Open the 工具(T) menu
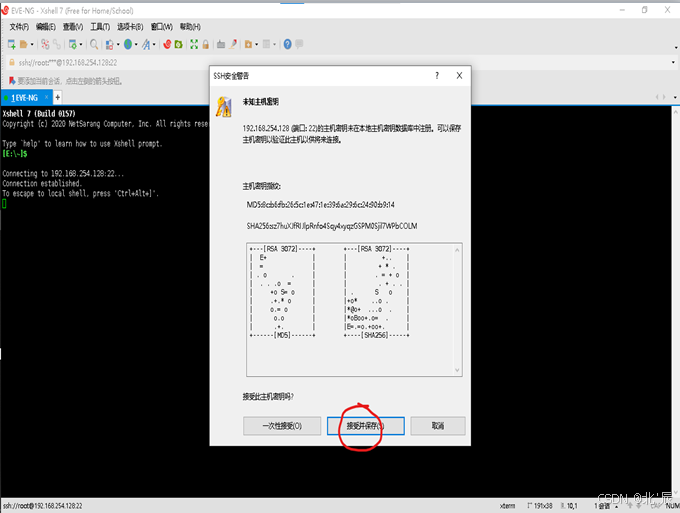 pos(100,27)
